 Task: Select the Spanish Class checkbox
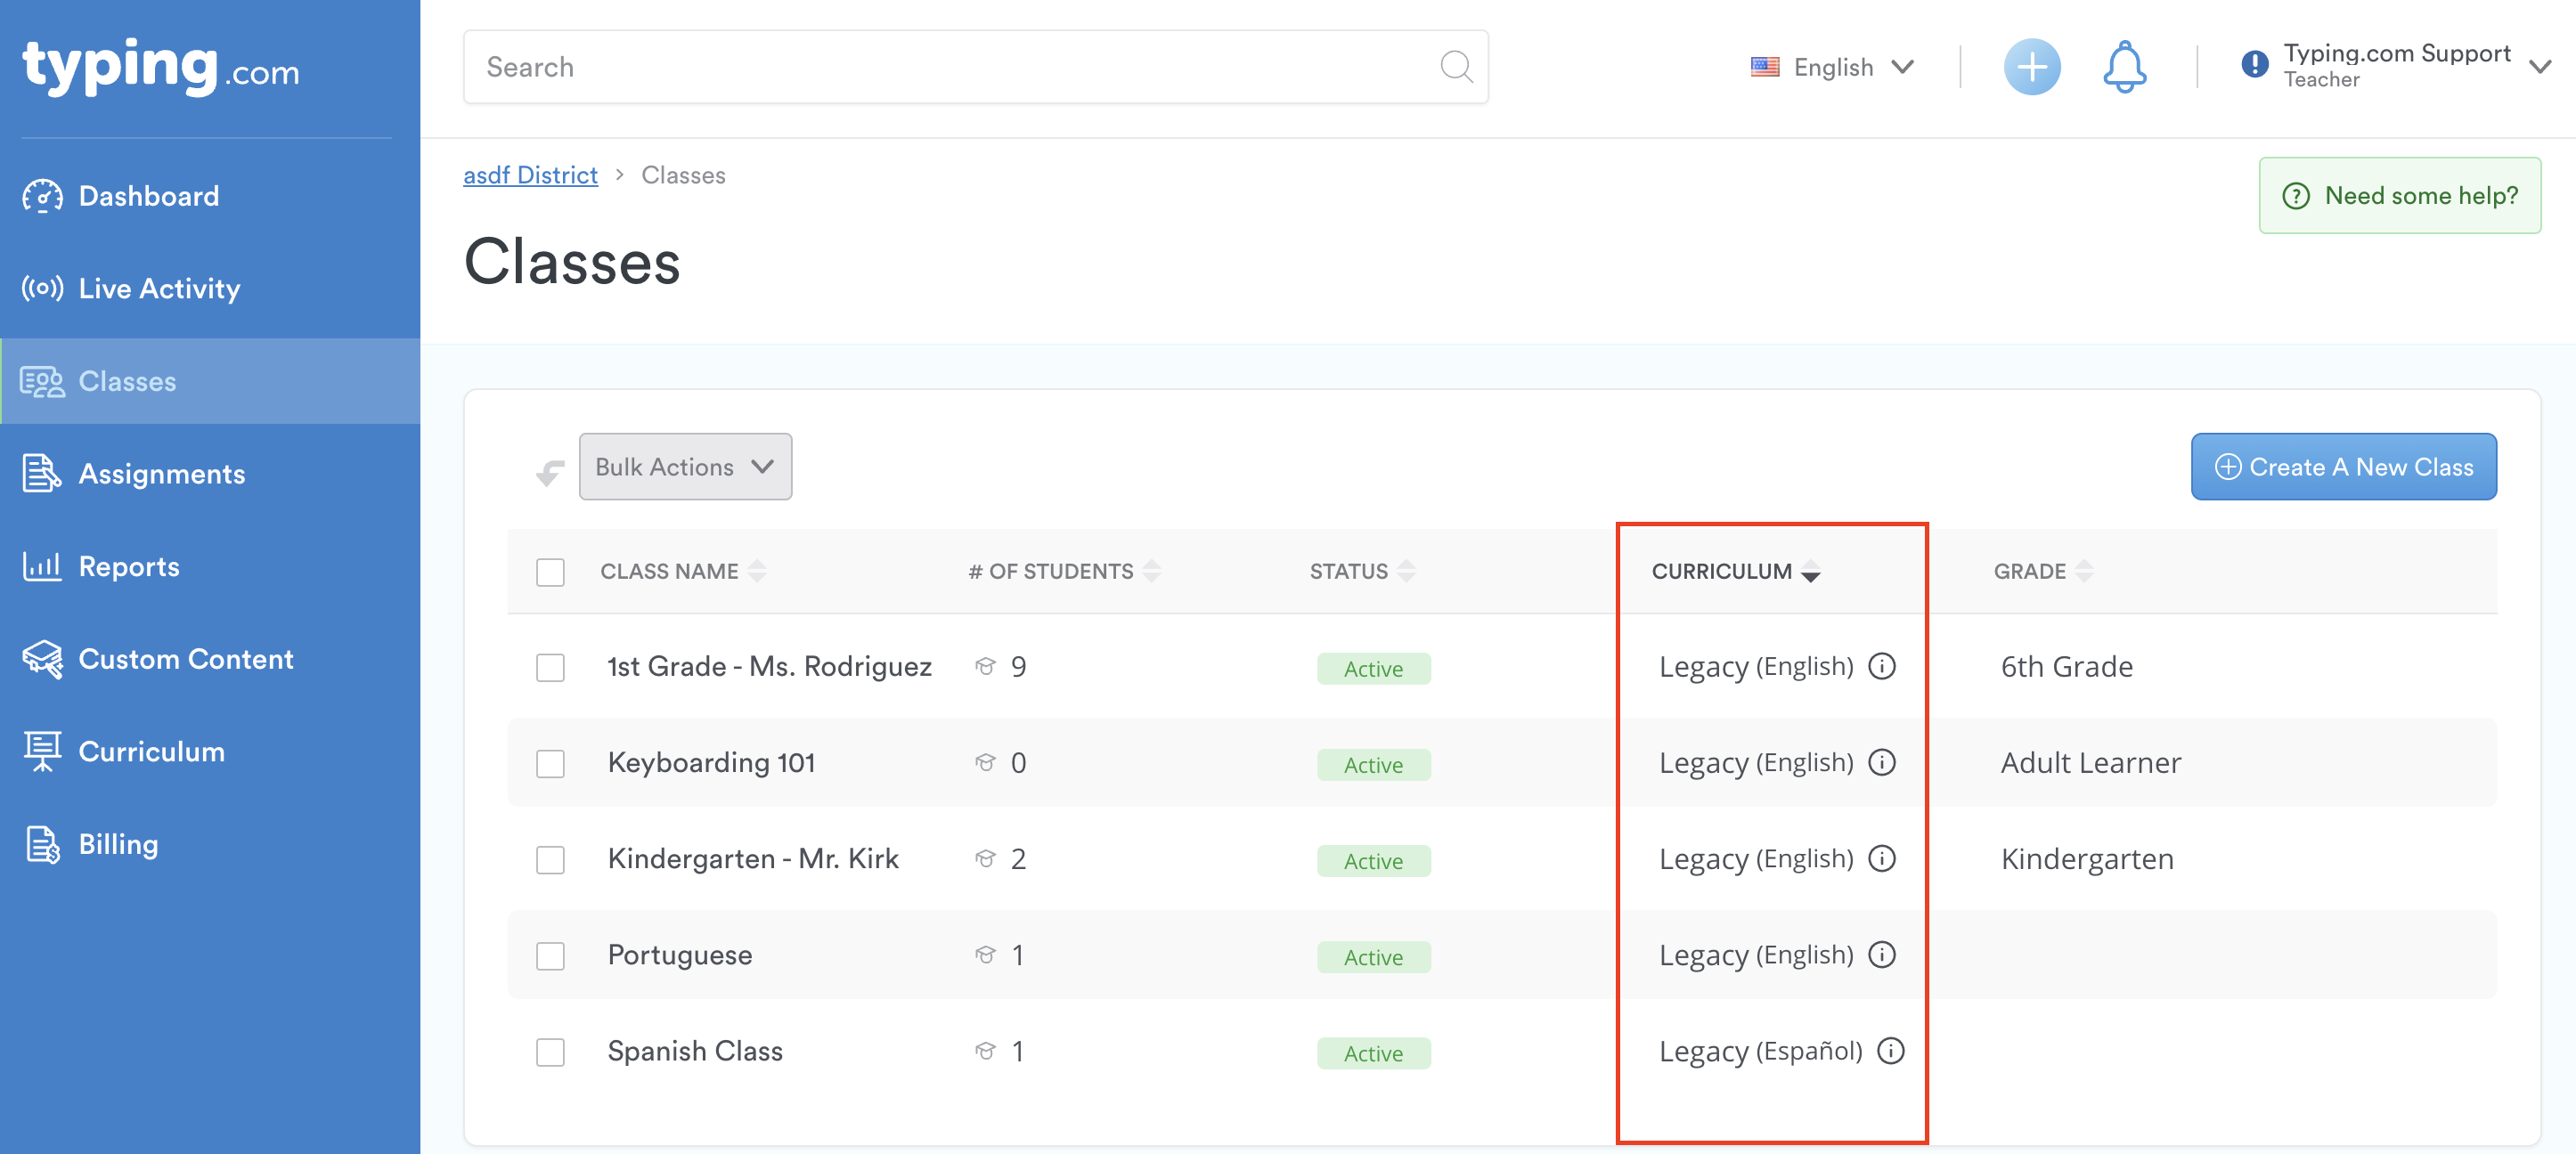(x=550, y=1052)
